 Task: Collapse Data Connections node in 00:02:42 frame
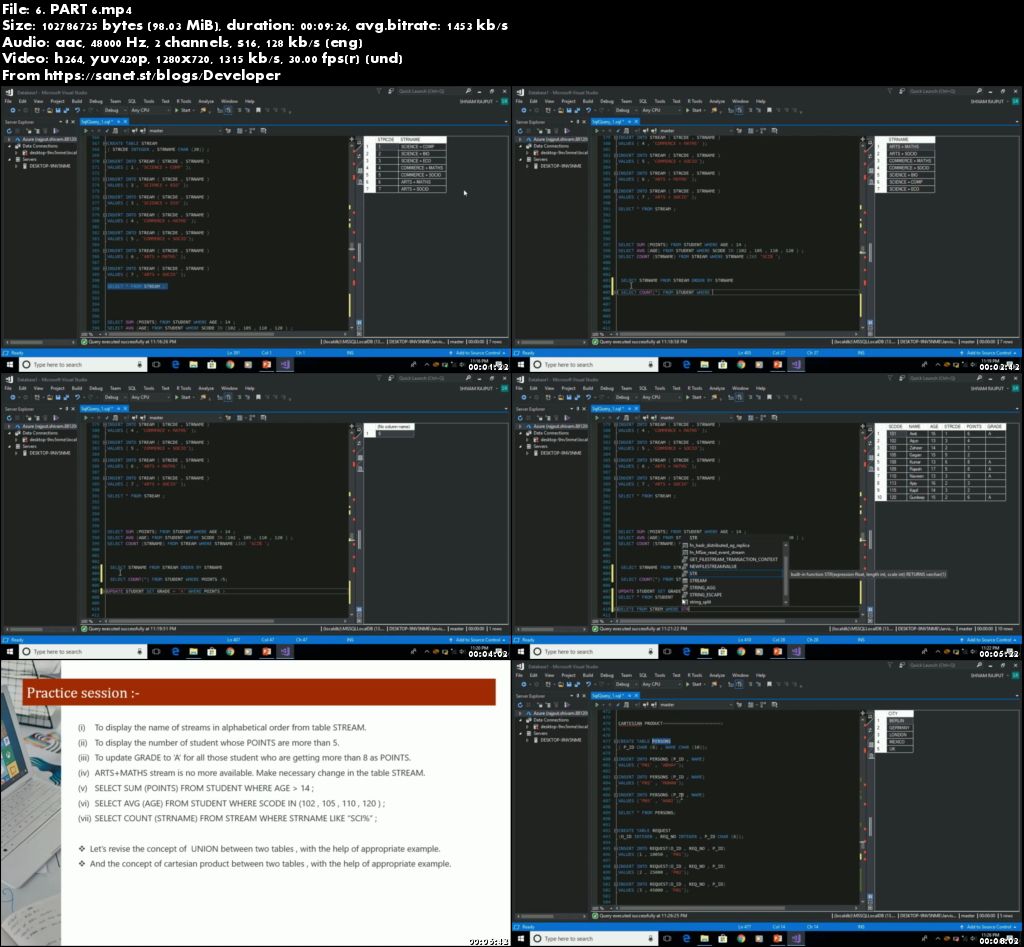point(520,146)
